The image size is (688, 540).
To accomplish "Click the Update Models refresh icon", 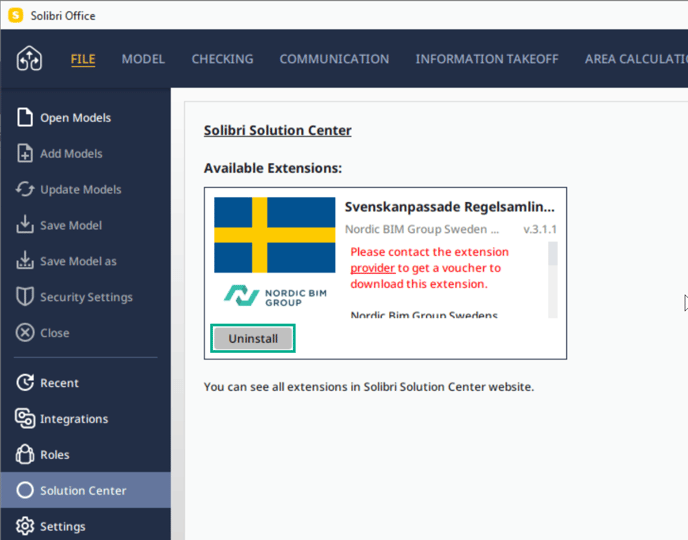I will point(25,190).
